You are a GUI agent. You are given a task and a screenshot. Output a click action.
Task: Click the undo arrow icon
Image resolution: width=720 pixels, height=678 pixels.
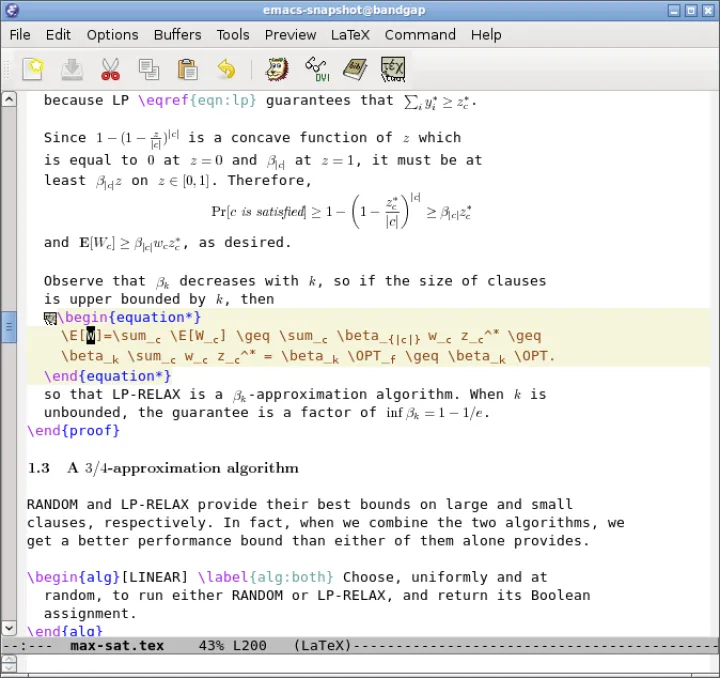coord(226,69)
